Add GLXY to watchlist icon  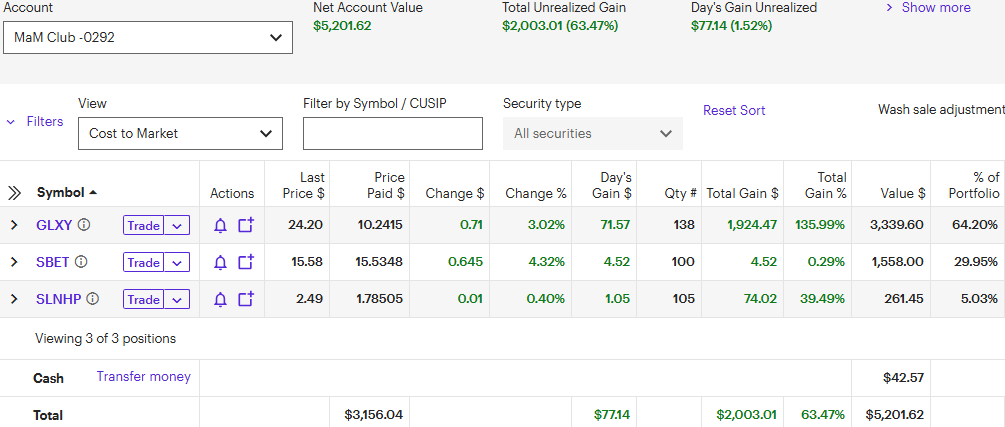[245, 226]
